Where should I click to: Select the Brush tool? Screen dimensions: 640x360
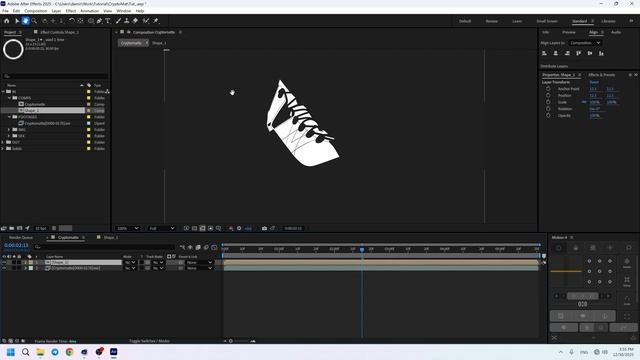[x=118, y=21]
